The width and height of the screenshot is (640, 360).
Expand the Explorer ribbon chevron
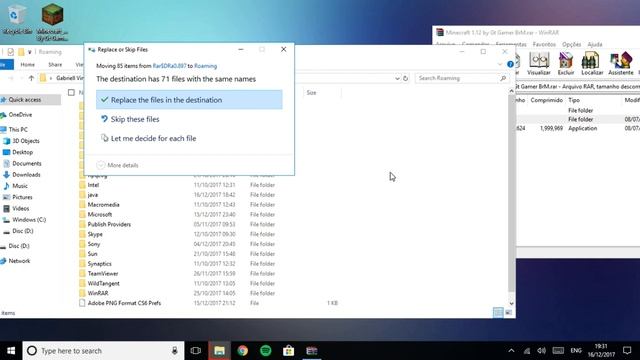coord(500,64)
